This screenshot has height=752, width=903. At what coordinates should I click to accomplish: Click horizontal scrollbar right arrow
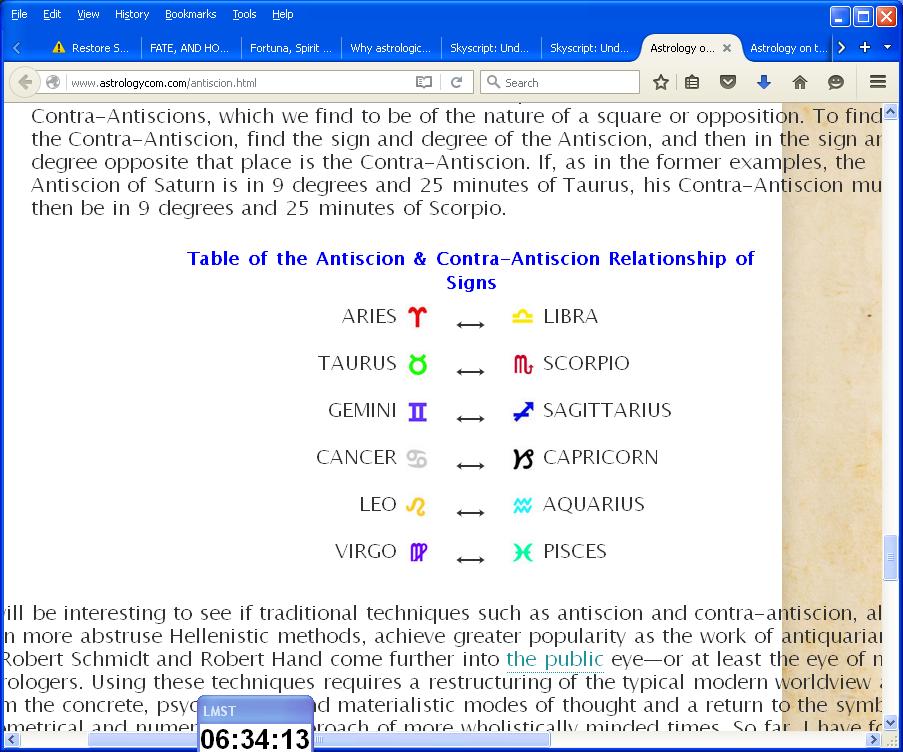(874, 739)
